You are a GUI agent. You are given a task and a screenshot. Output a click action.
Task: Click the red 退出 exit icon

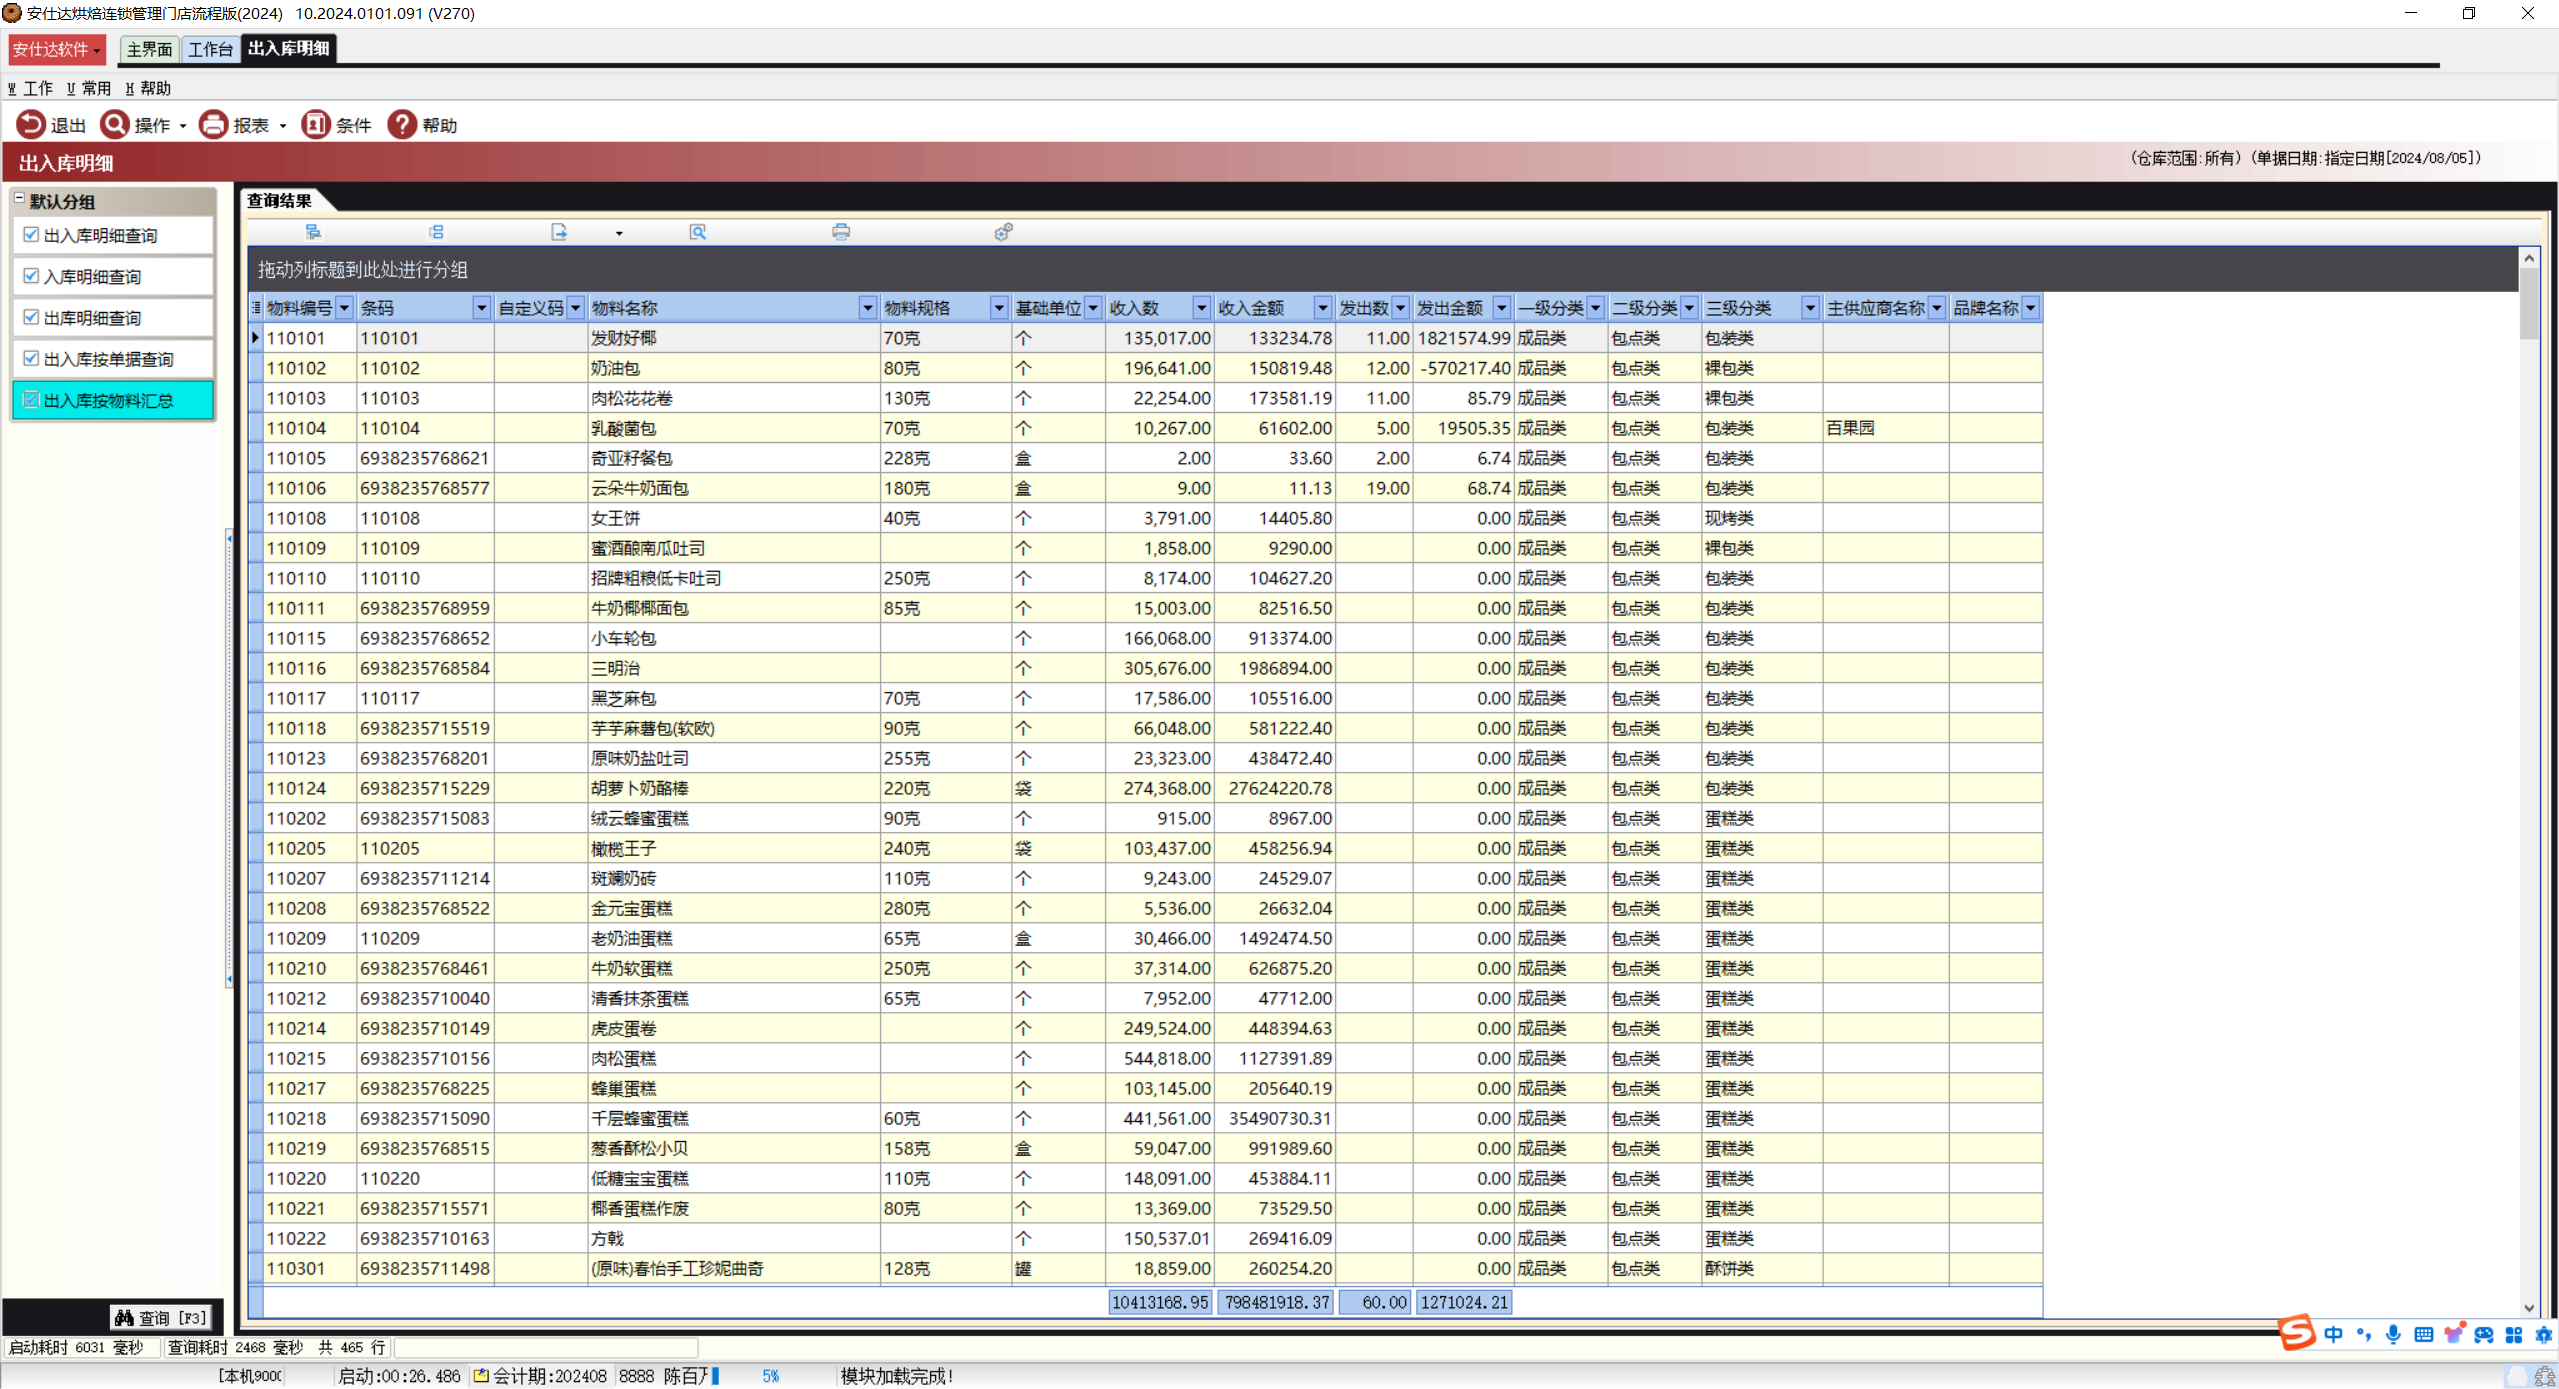[x=31, y=124]
